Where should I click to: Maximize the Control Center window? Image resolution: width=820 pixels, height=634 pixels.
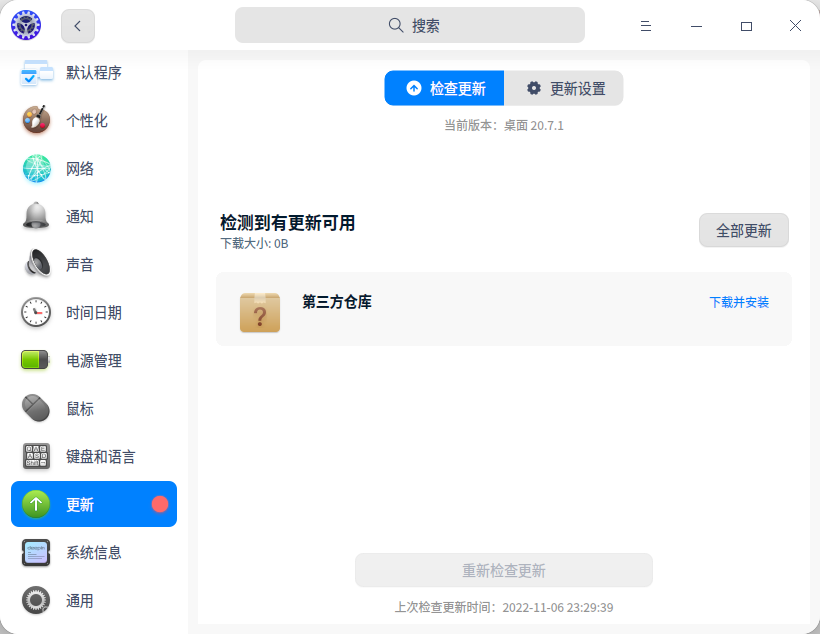(x=746, y=26)
